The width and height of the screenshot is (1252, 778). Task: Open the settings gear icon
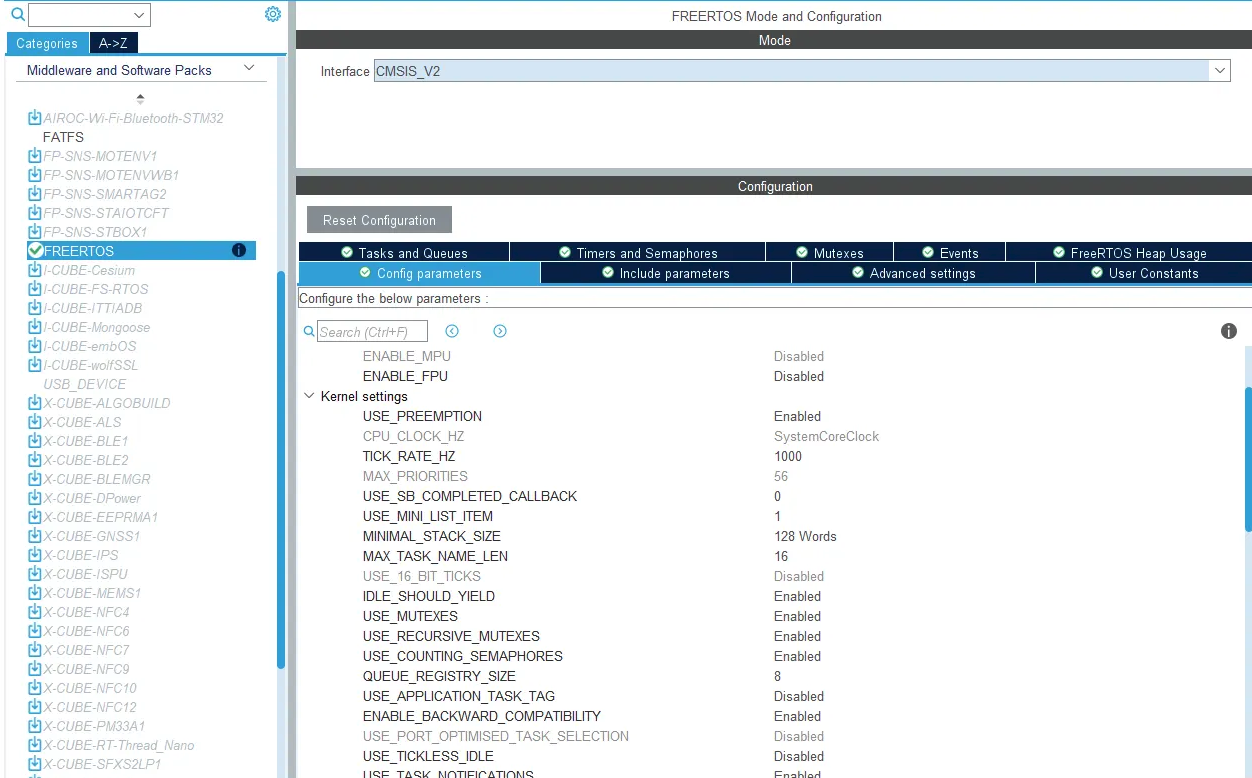pyautogui.click(x=273, y=14)
